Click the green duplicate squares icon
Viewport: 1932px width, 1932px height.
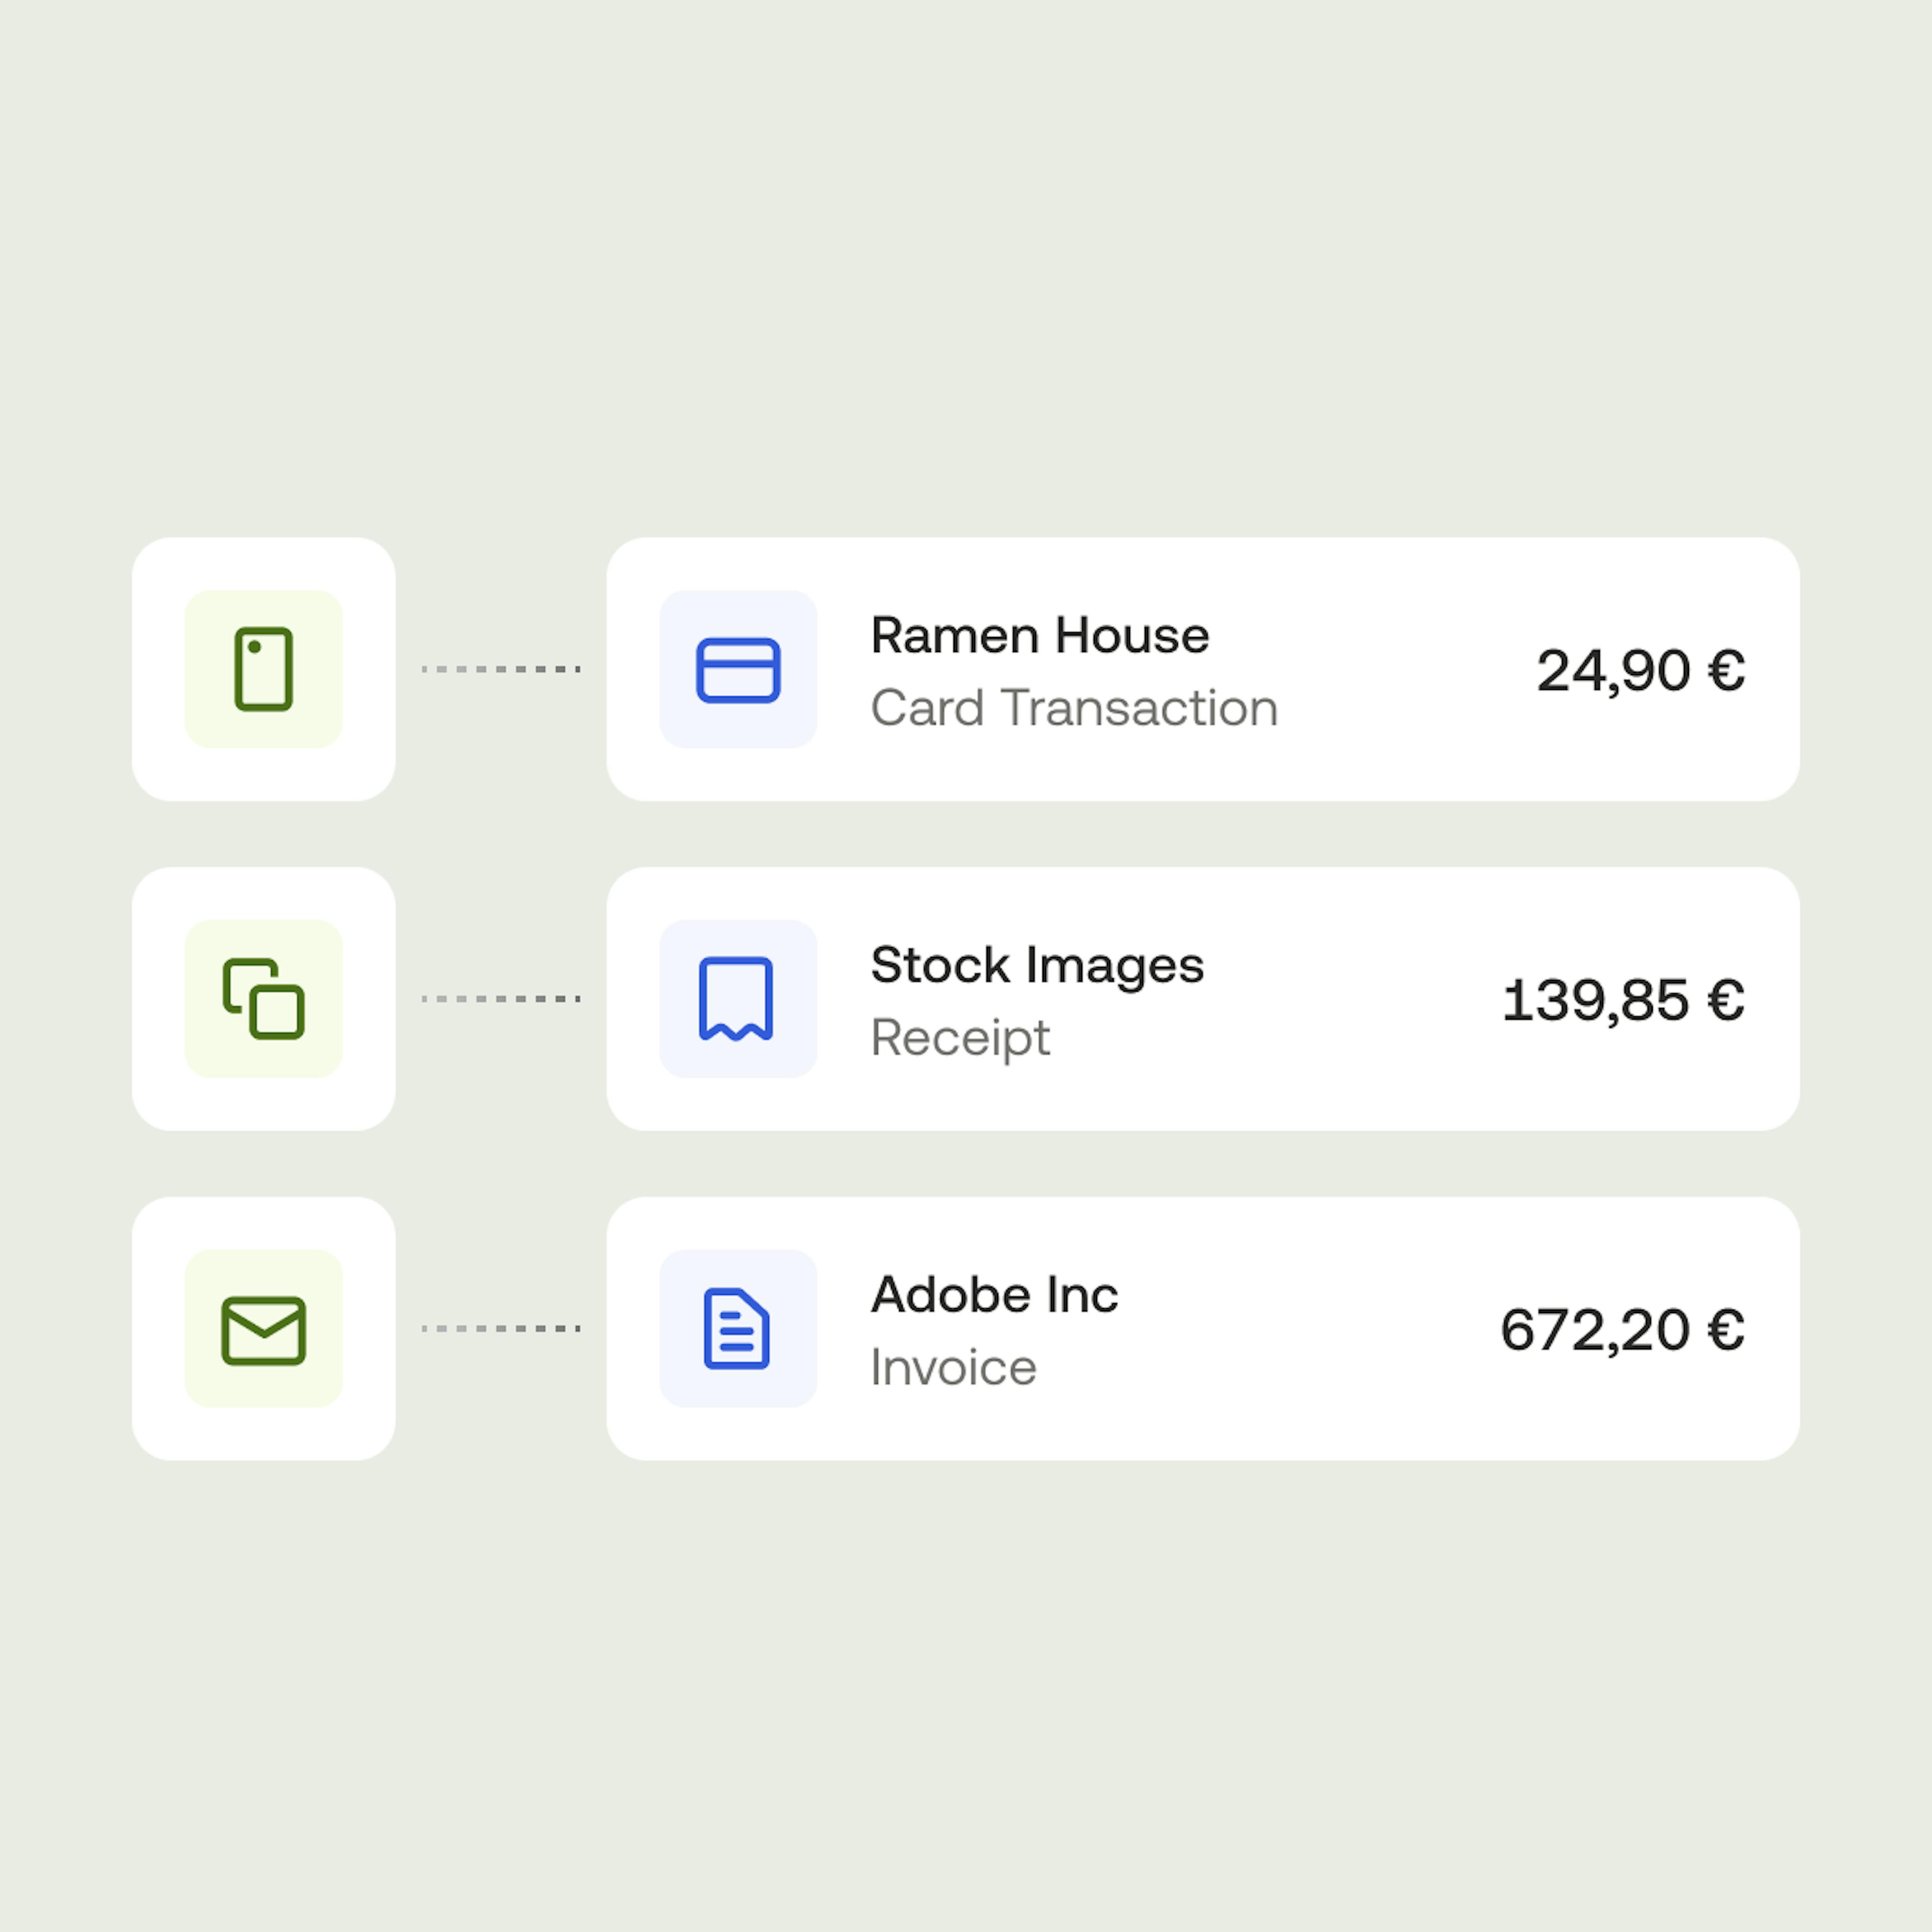pos(263,999)
